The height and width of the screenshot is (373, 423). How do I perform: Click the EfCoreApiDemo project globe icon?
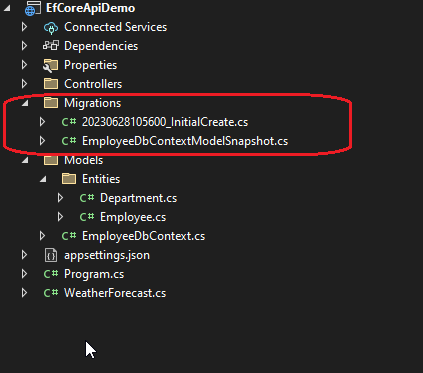pyautogui.click(x=33, y=8)
